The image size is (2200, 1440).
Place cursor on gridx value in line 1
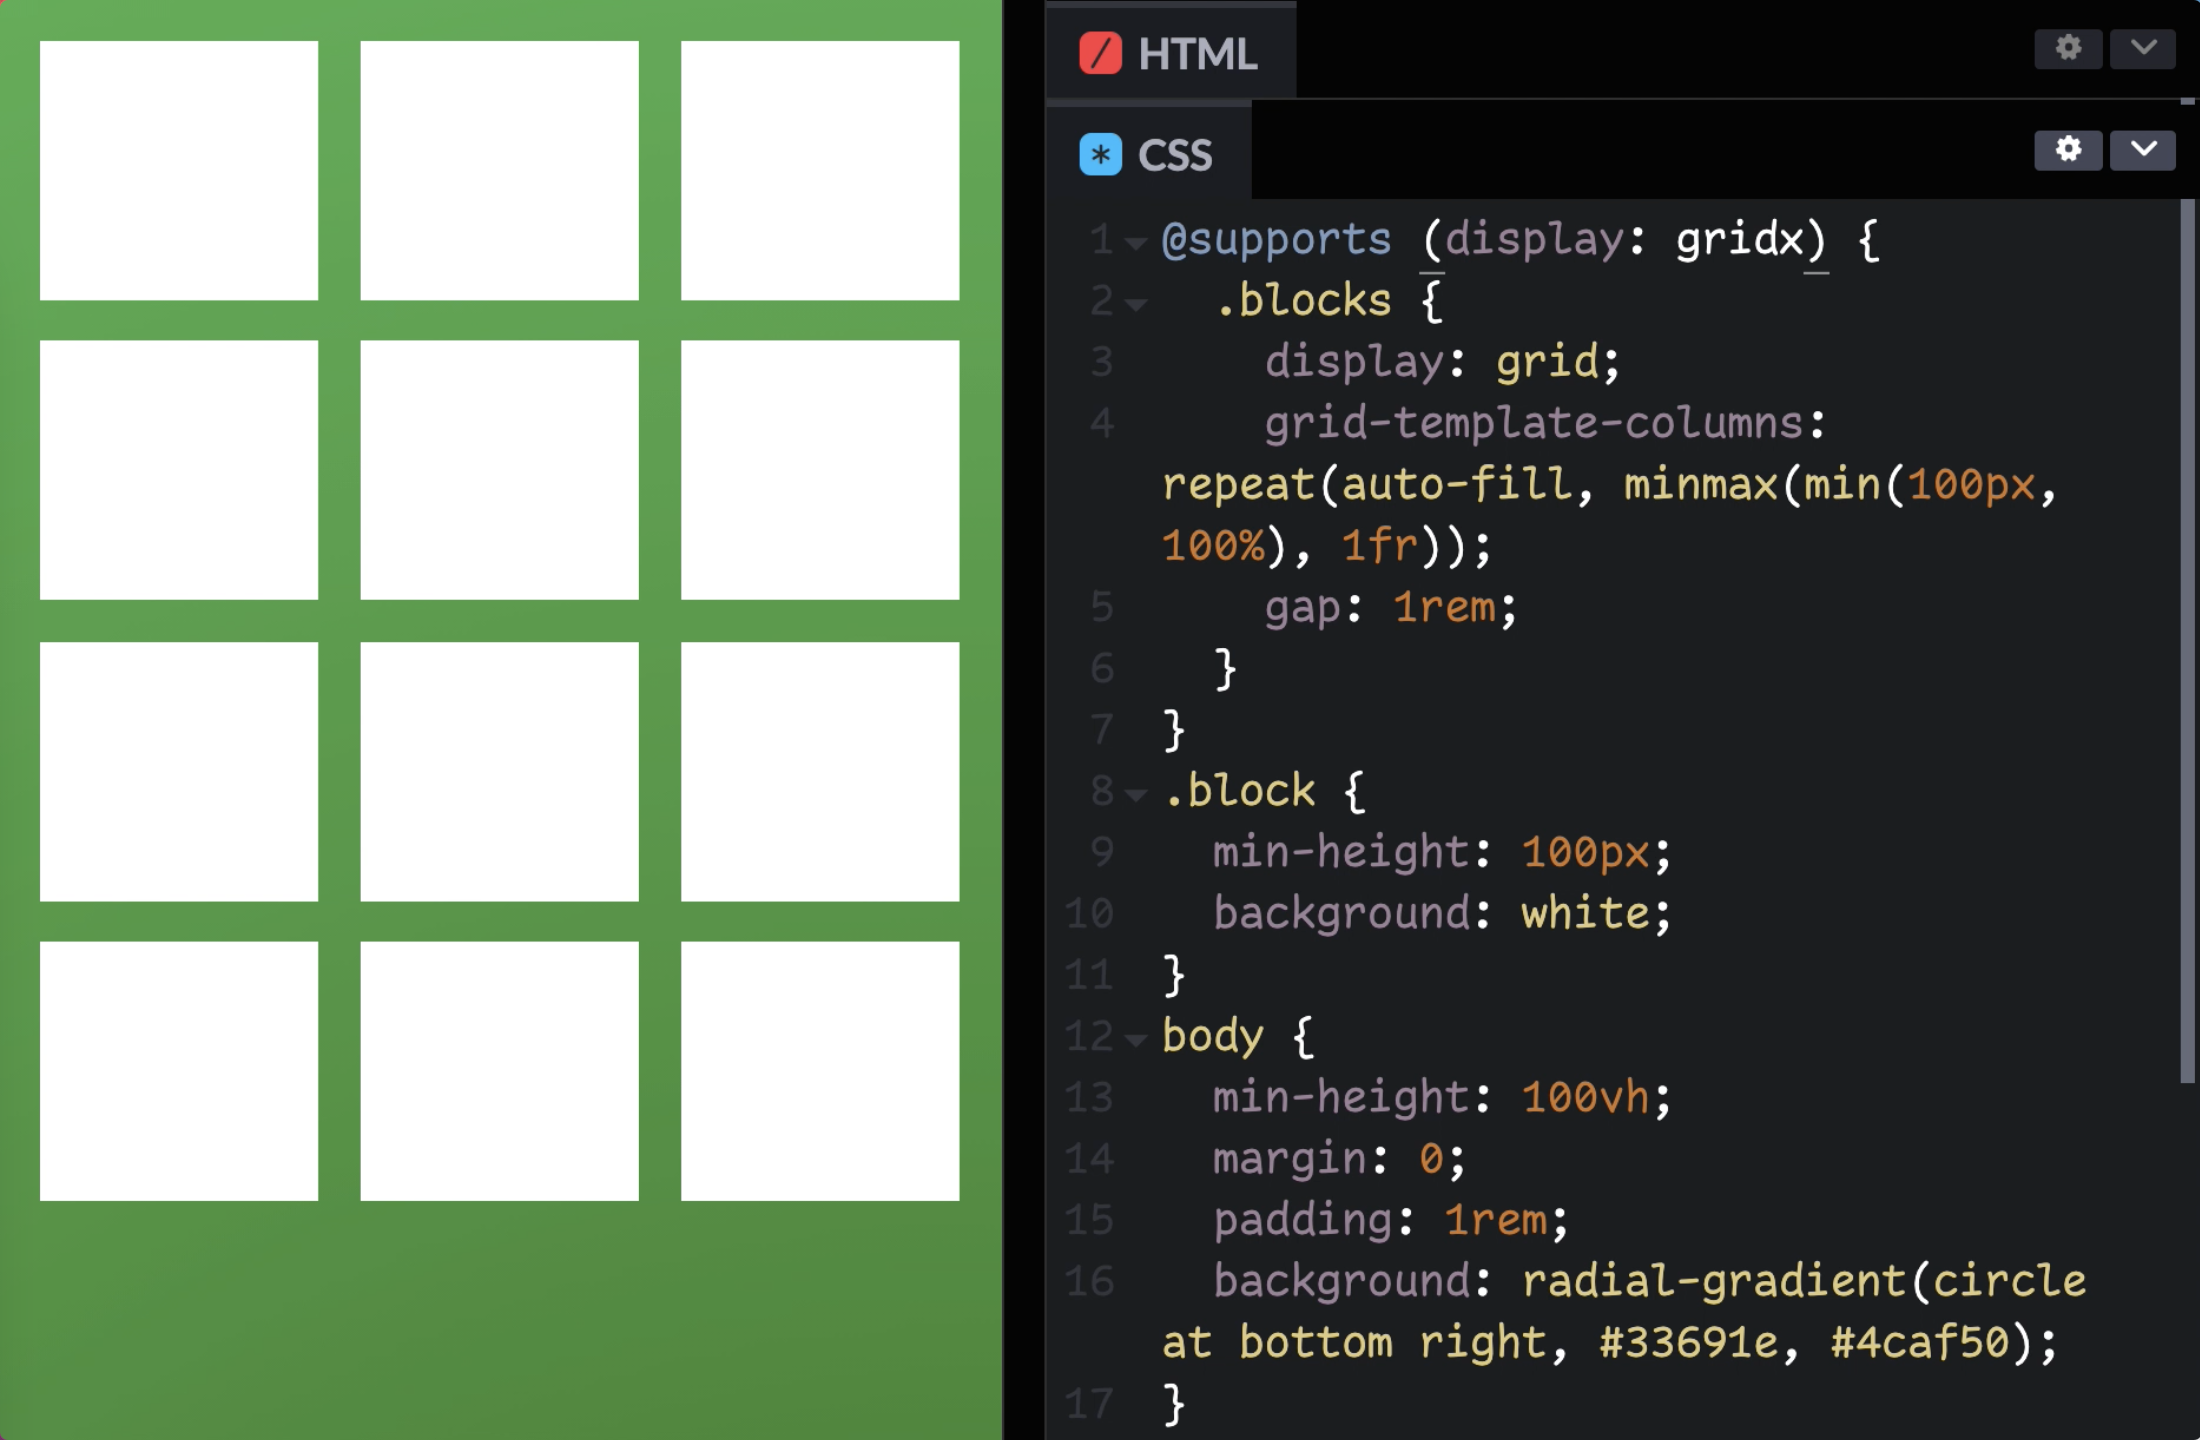[1738, 240]
